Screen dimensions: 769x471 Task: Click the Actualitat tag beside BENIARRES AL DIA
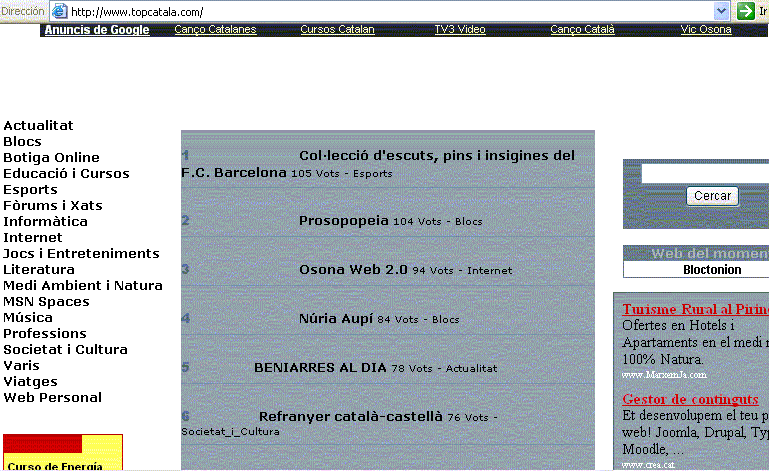(471, 369)
